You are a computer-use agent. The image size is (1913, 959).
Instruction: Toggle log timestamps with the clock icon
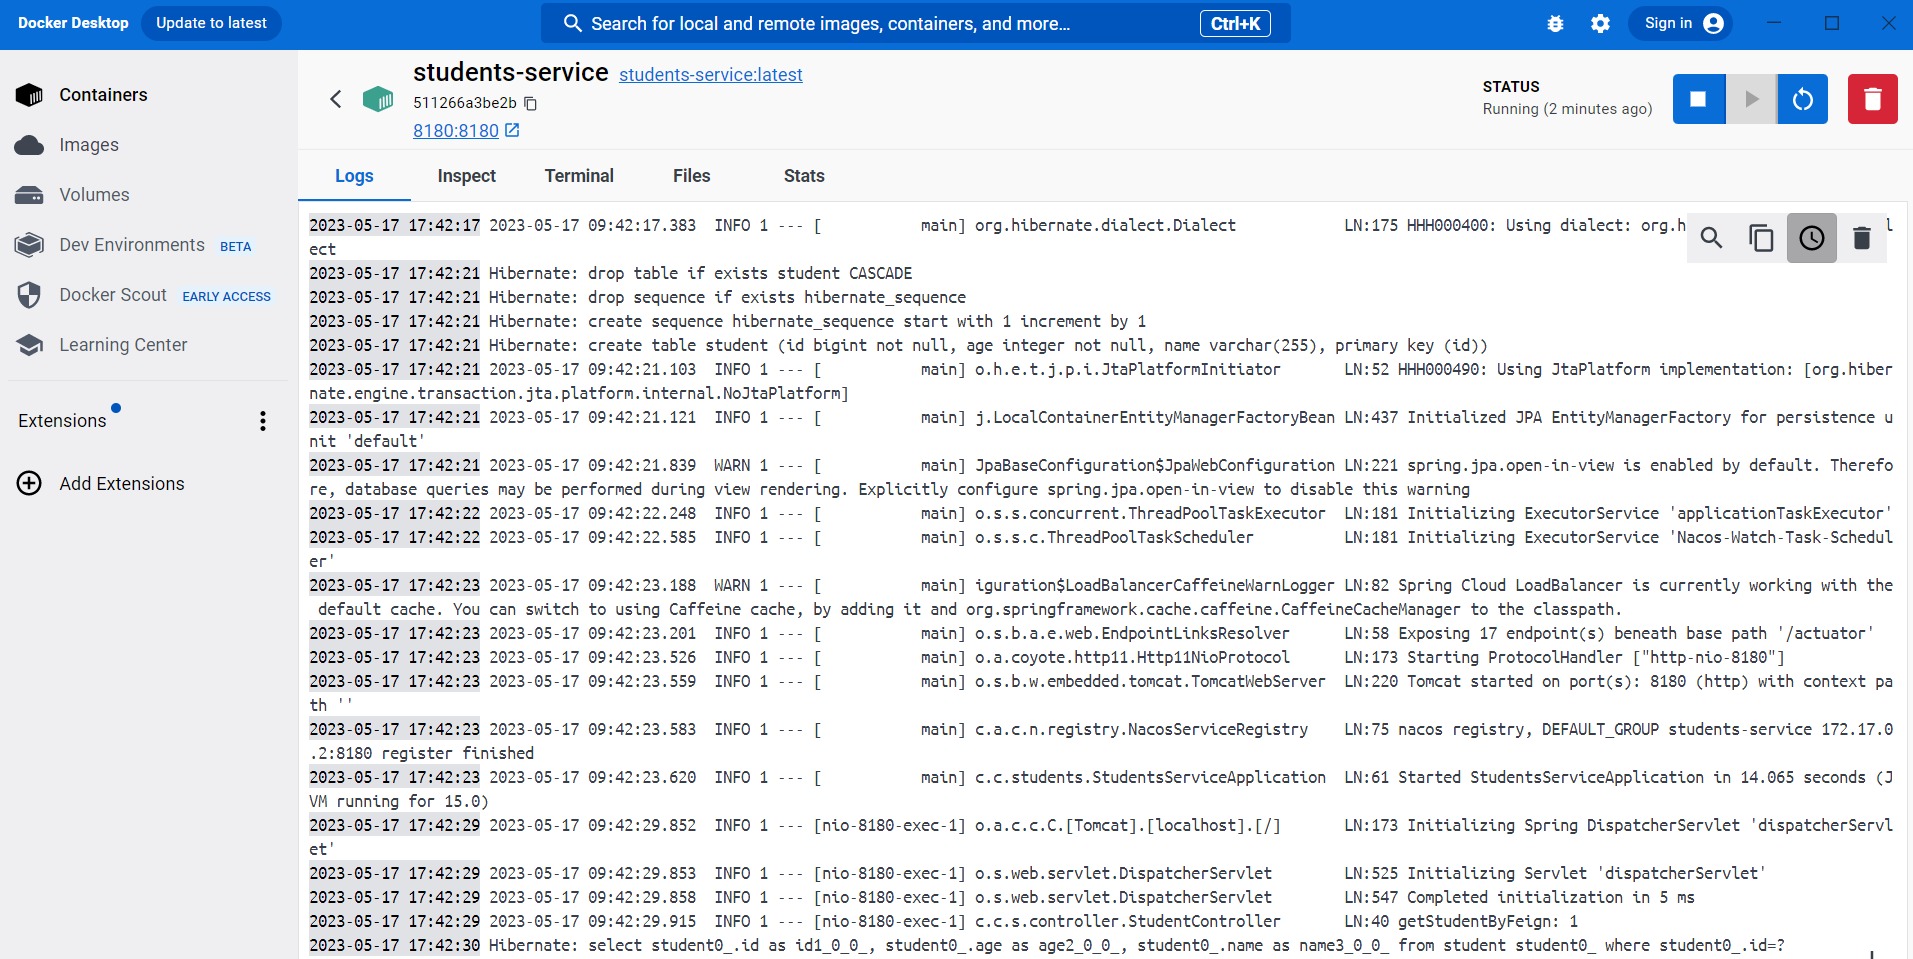tap(1811, 238)
